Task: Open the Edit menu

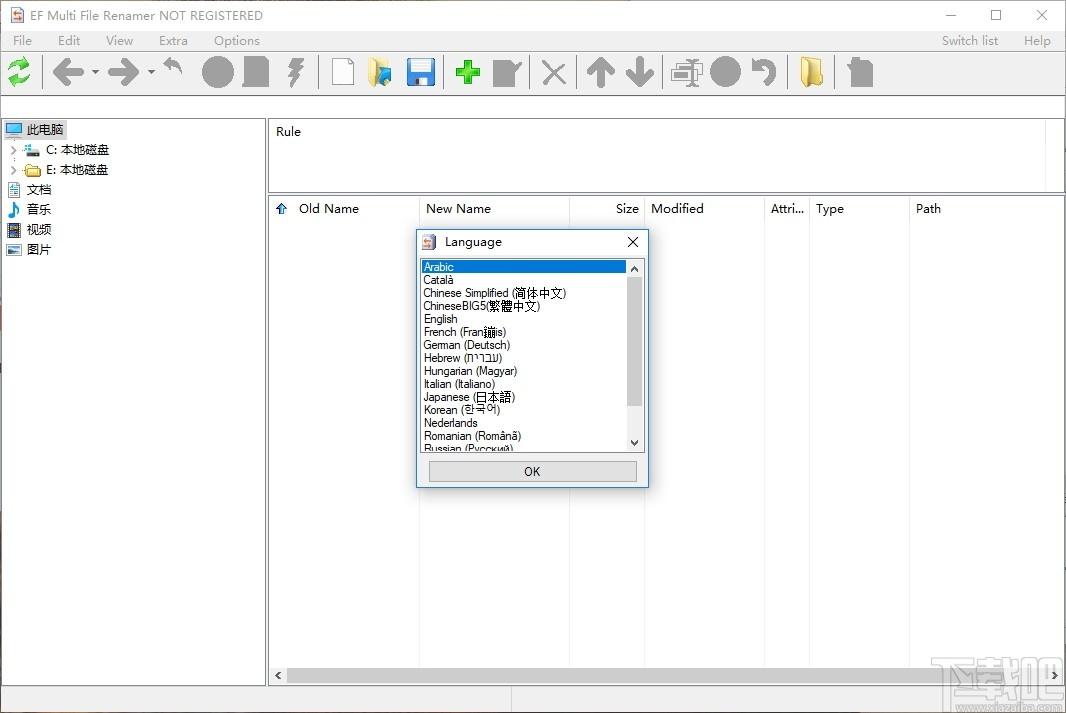Action: (69, 41)
